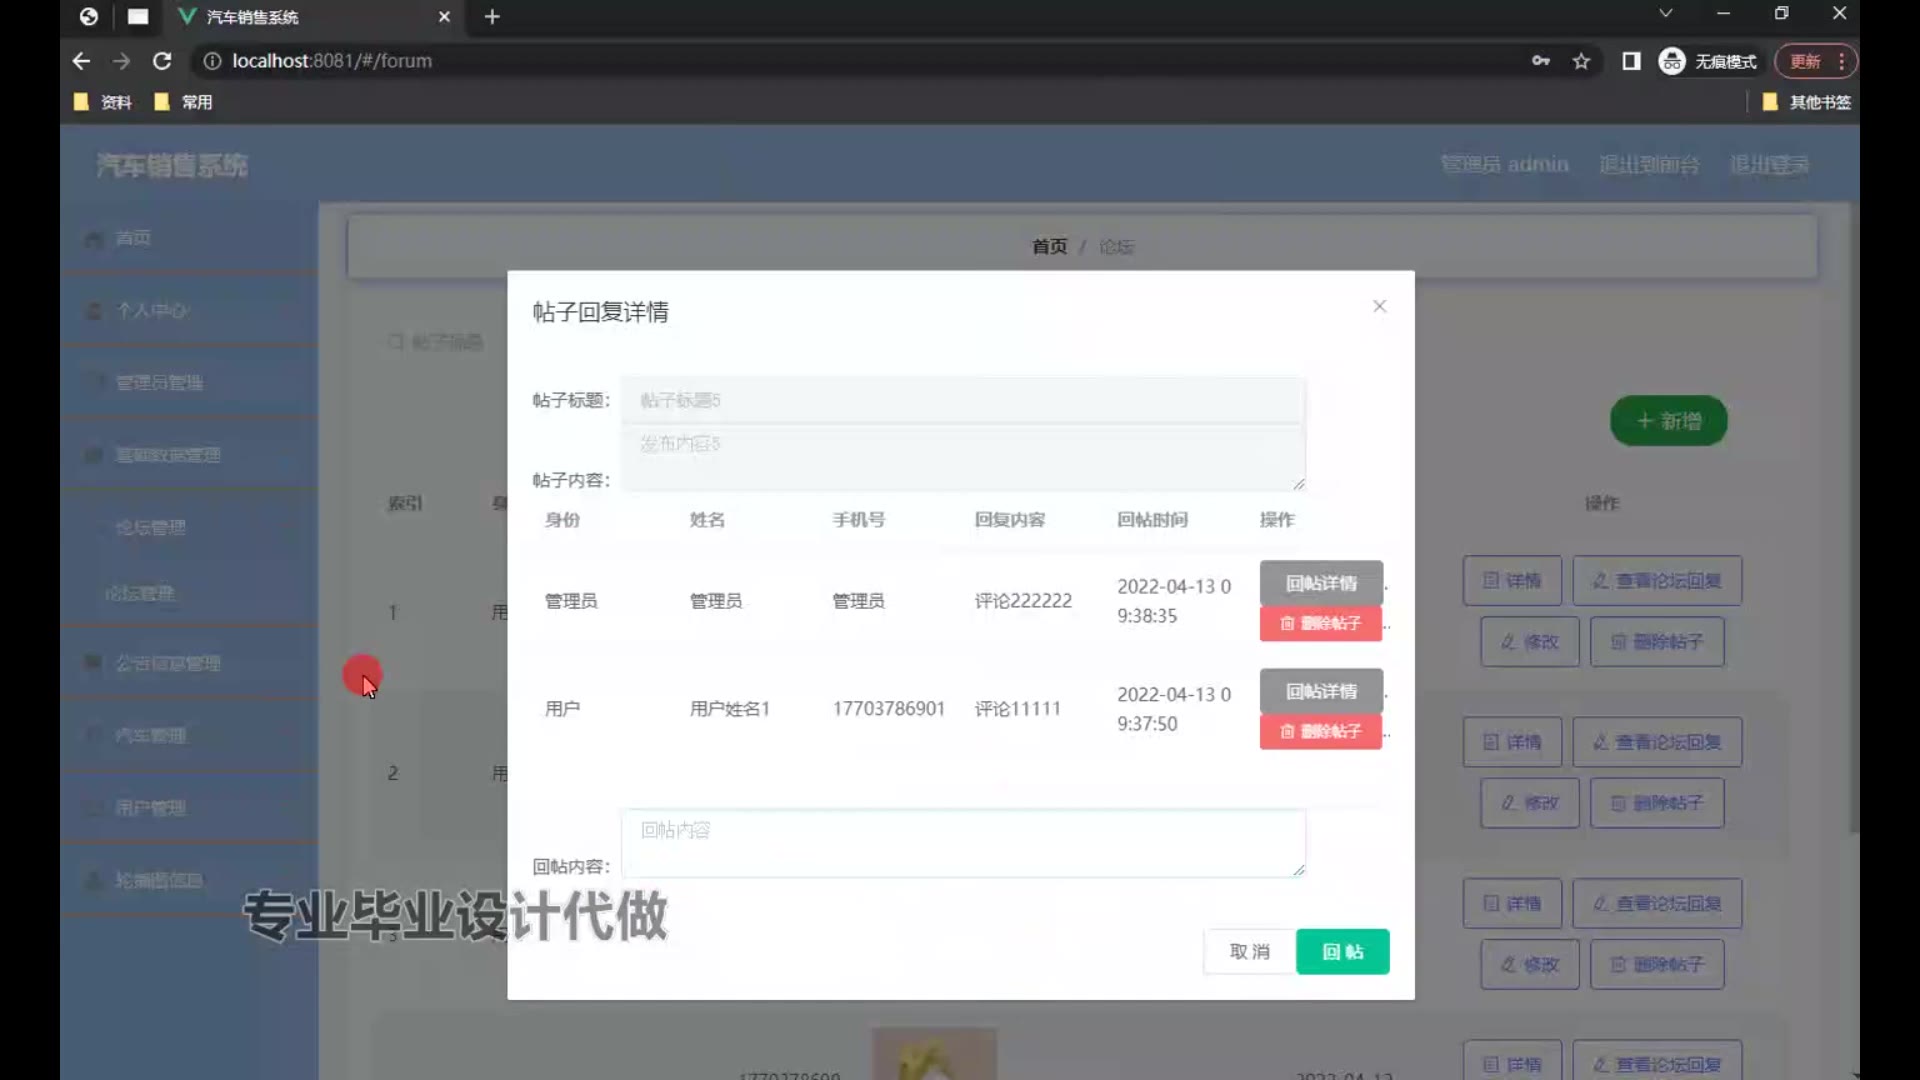Click the browser back arrow

tap(81, 61)
